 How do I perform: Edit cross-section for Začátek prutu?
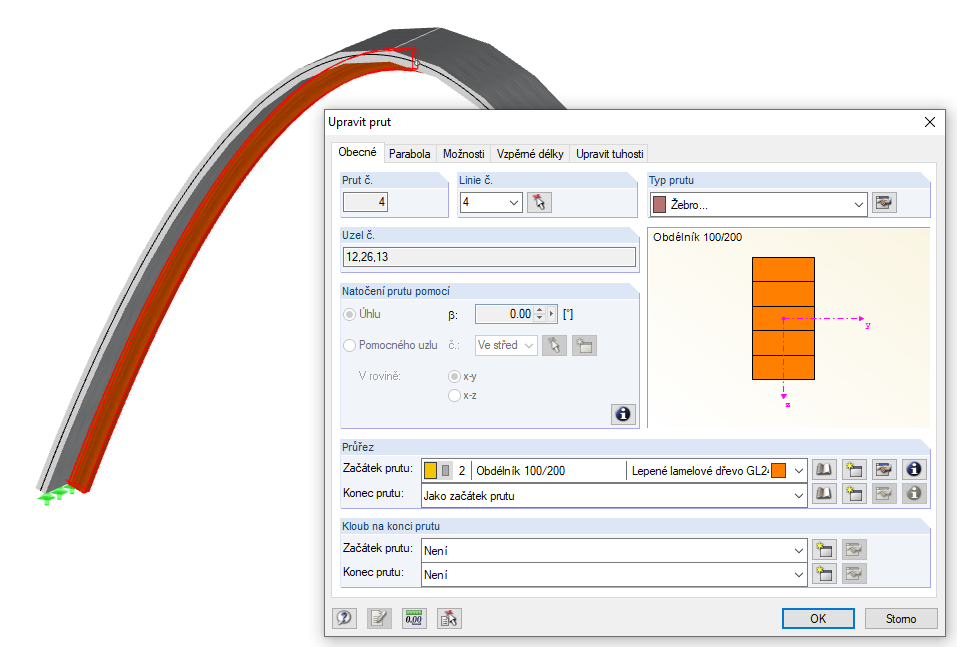pos(884,469)
